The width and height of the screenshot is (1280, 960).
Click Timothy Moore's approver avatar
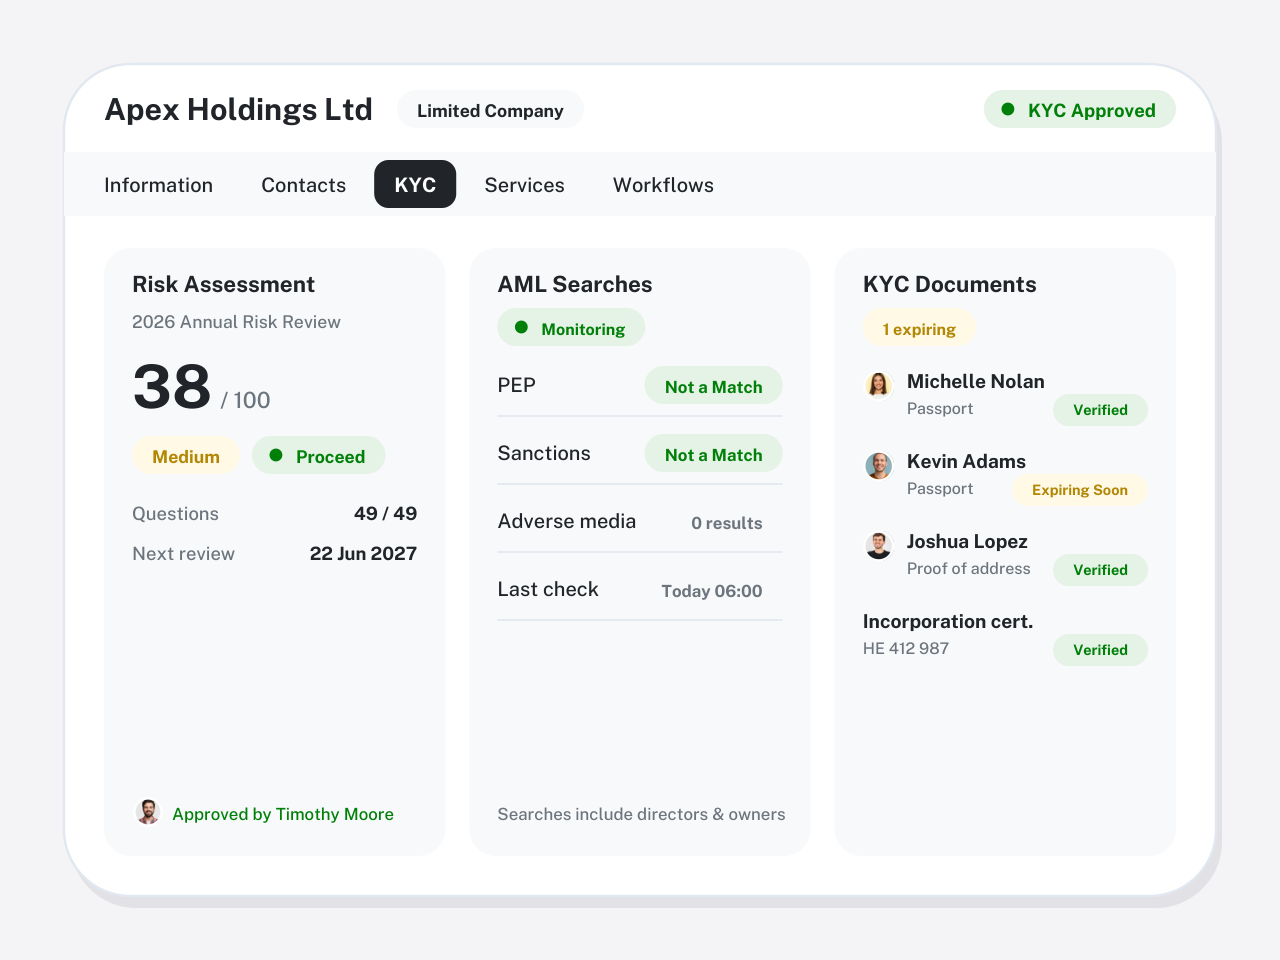pos(148,812)
